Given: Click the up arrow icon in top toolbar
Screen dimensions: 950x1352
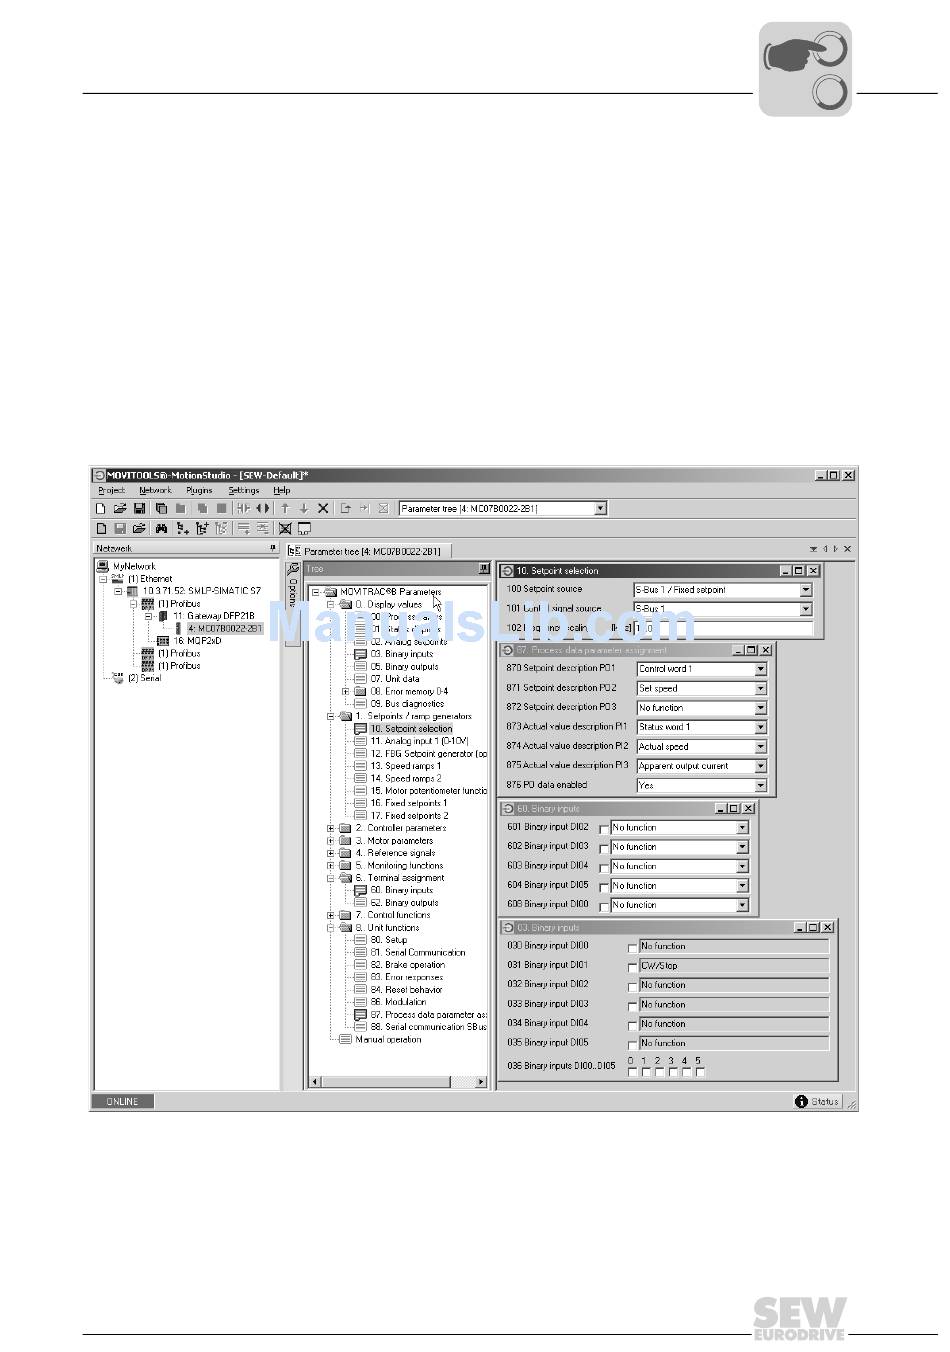Looking at the screenshot, I should [285, 509].
